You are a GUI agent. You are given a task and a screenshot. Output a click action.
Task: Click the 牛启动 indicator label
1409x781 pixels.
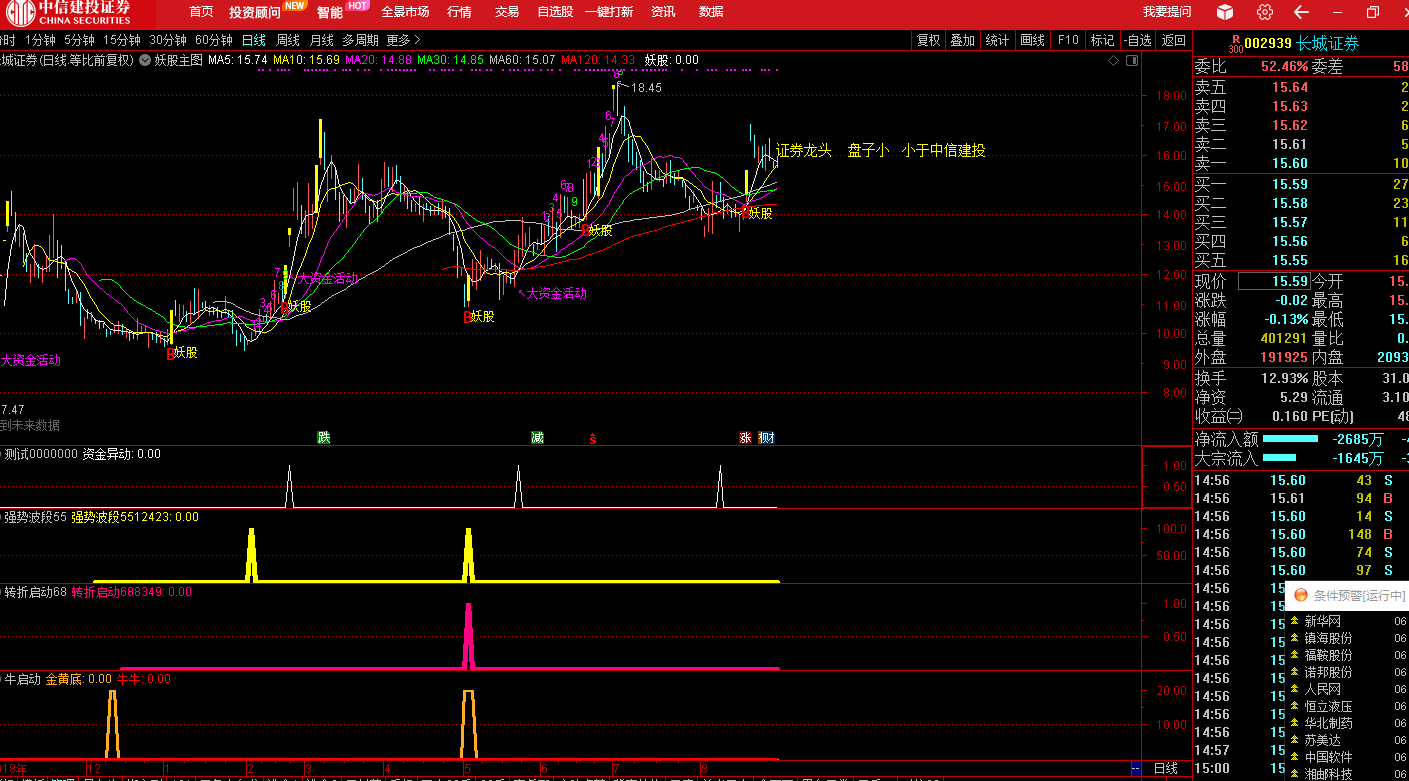(x=22, y=679)
